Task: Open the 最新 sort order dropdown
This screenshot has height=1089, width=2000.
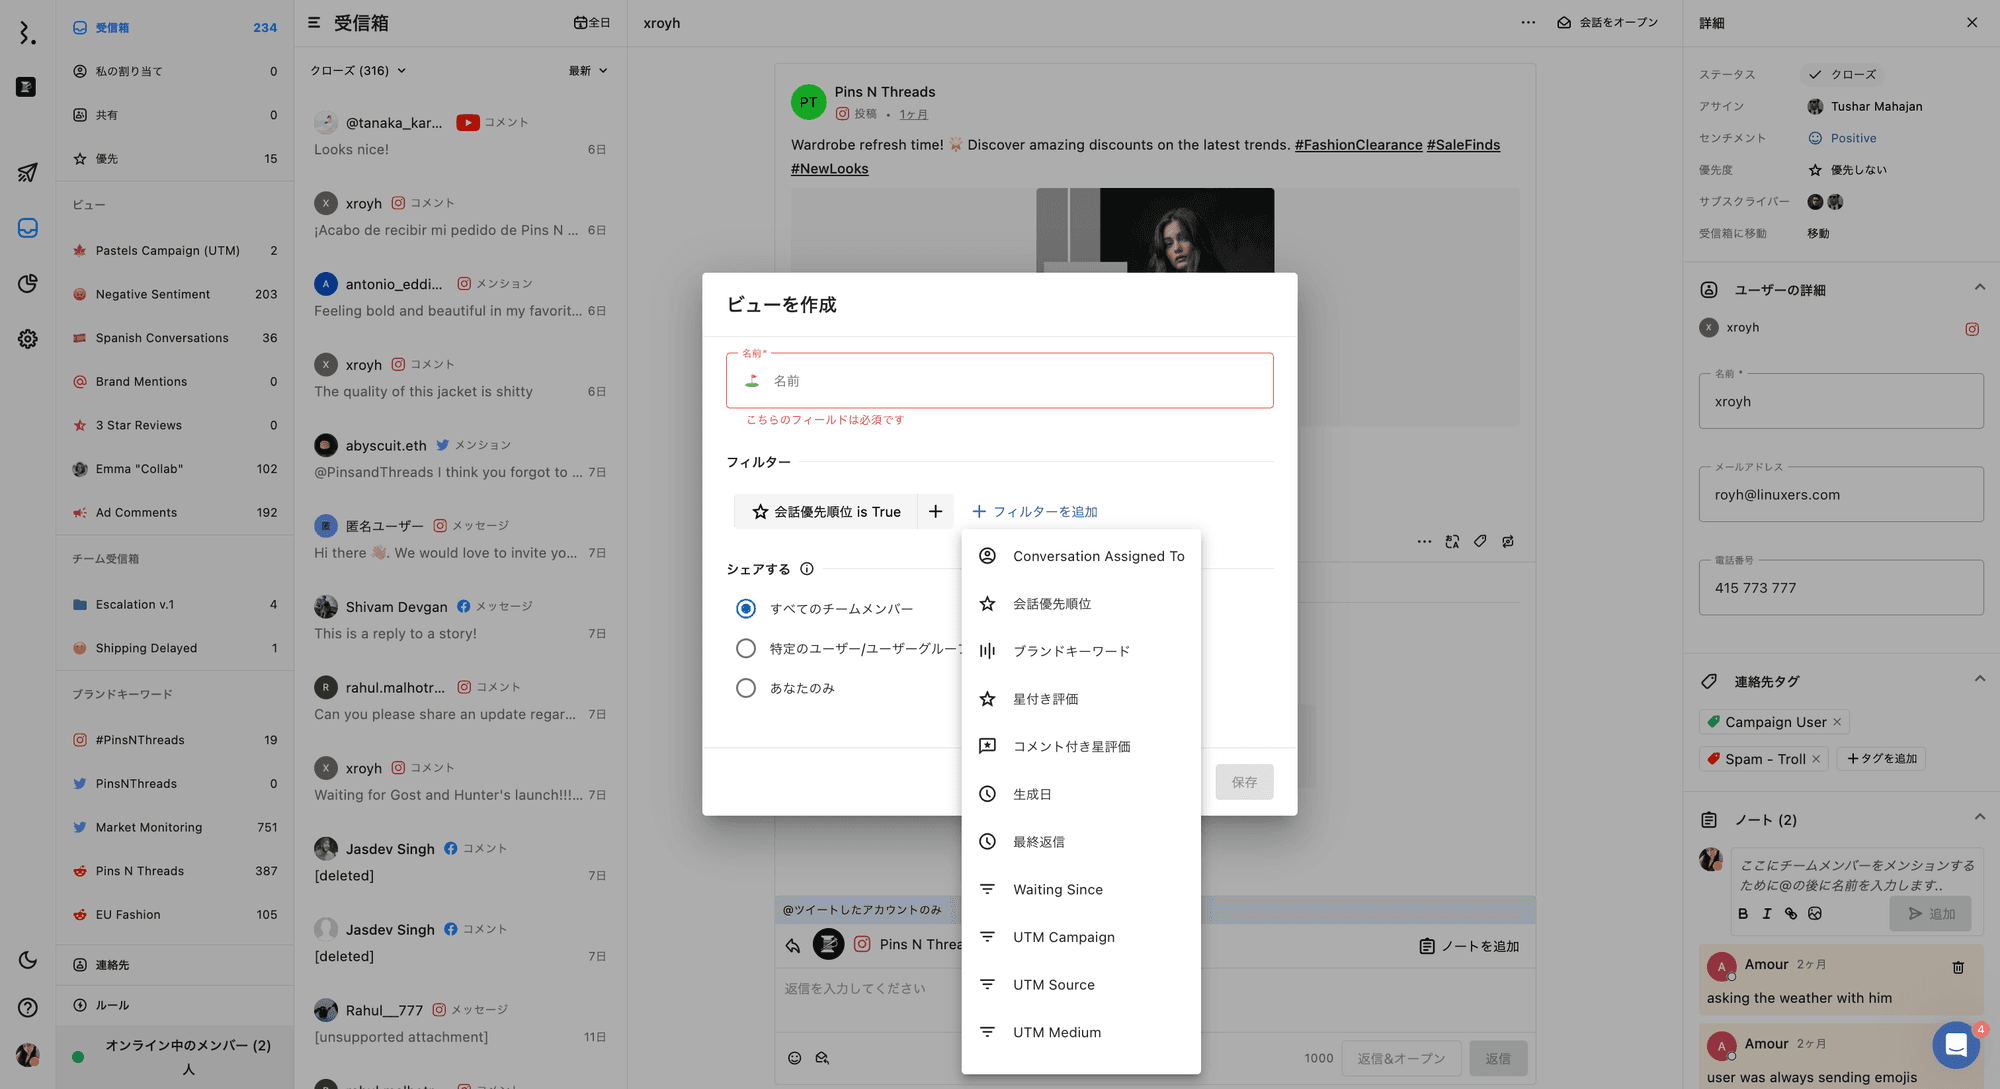Action: point(588,71)
